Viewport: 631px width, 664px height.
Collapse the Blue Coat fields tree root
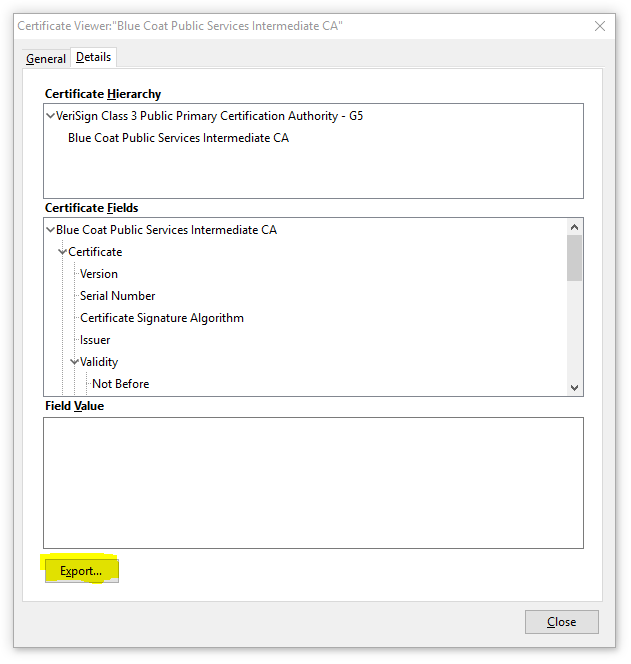point(51,230)
